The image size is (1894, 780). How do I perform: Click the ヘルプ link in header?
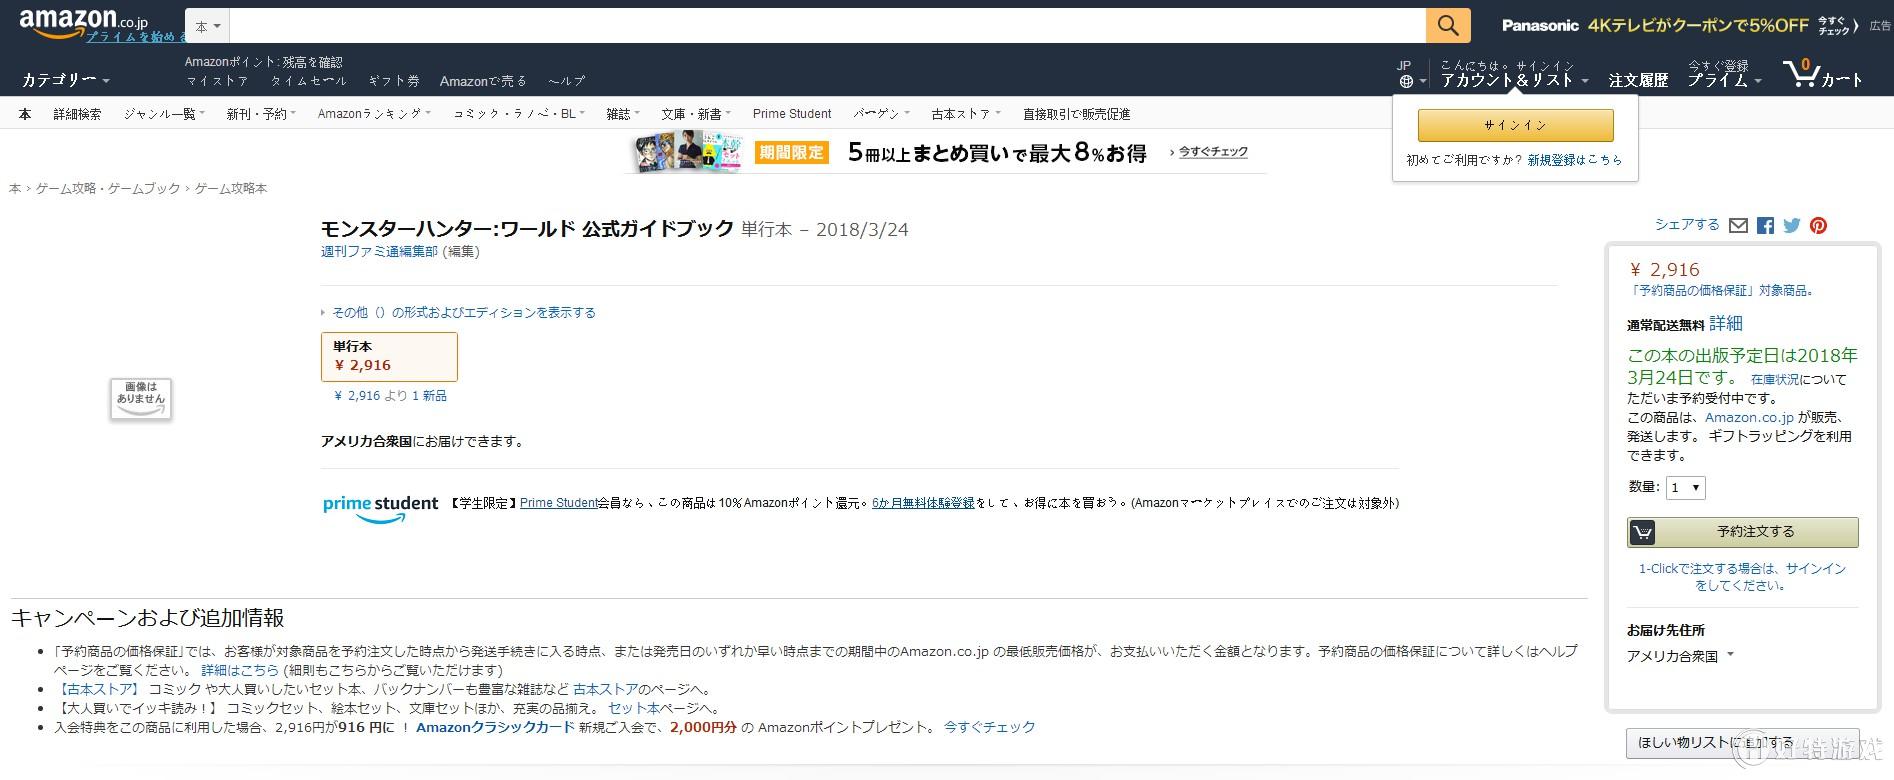pyautogui.click(x=566, y=81)
